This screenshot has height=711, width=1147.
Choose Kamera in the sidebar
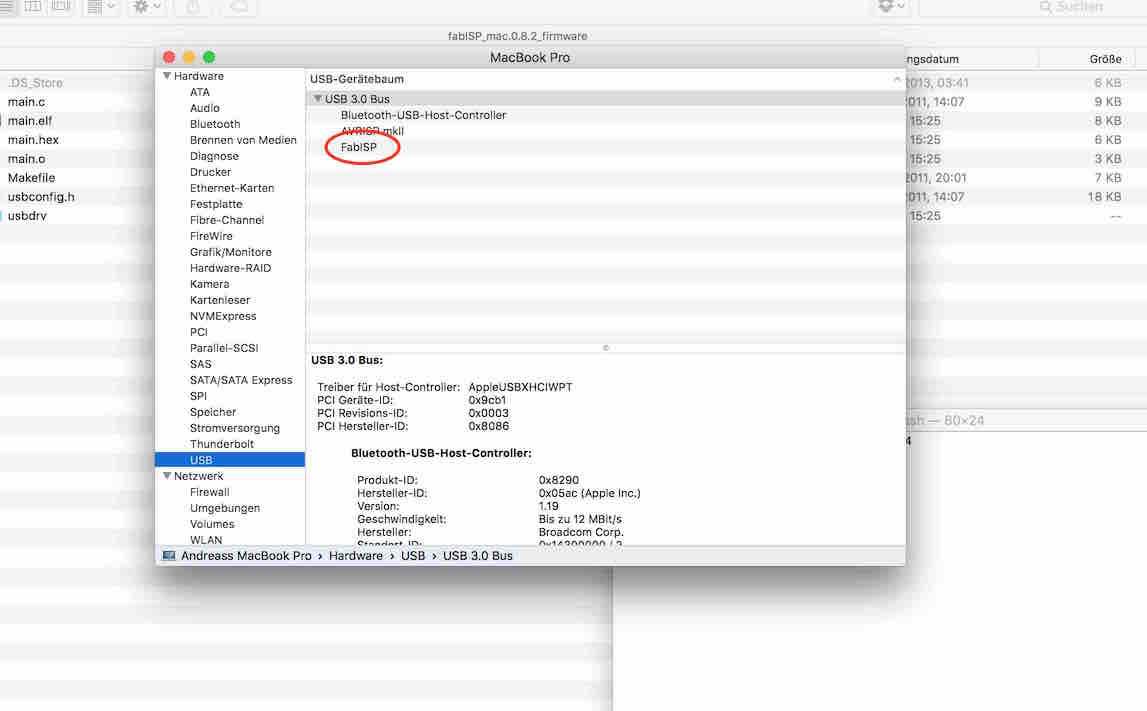[209, 285]
